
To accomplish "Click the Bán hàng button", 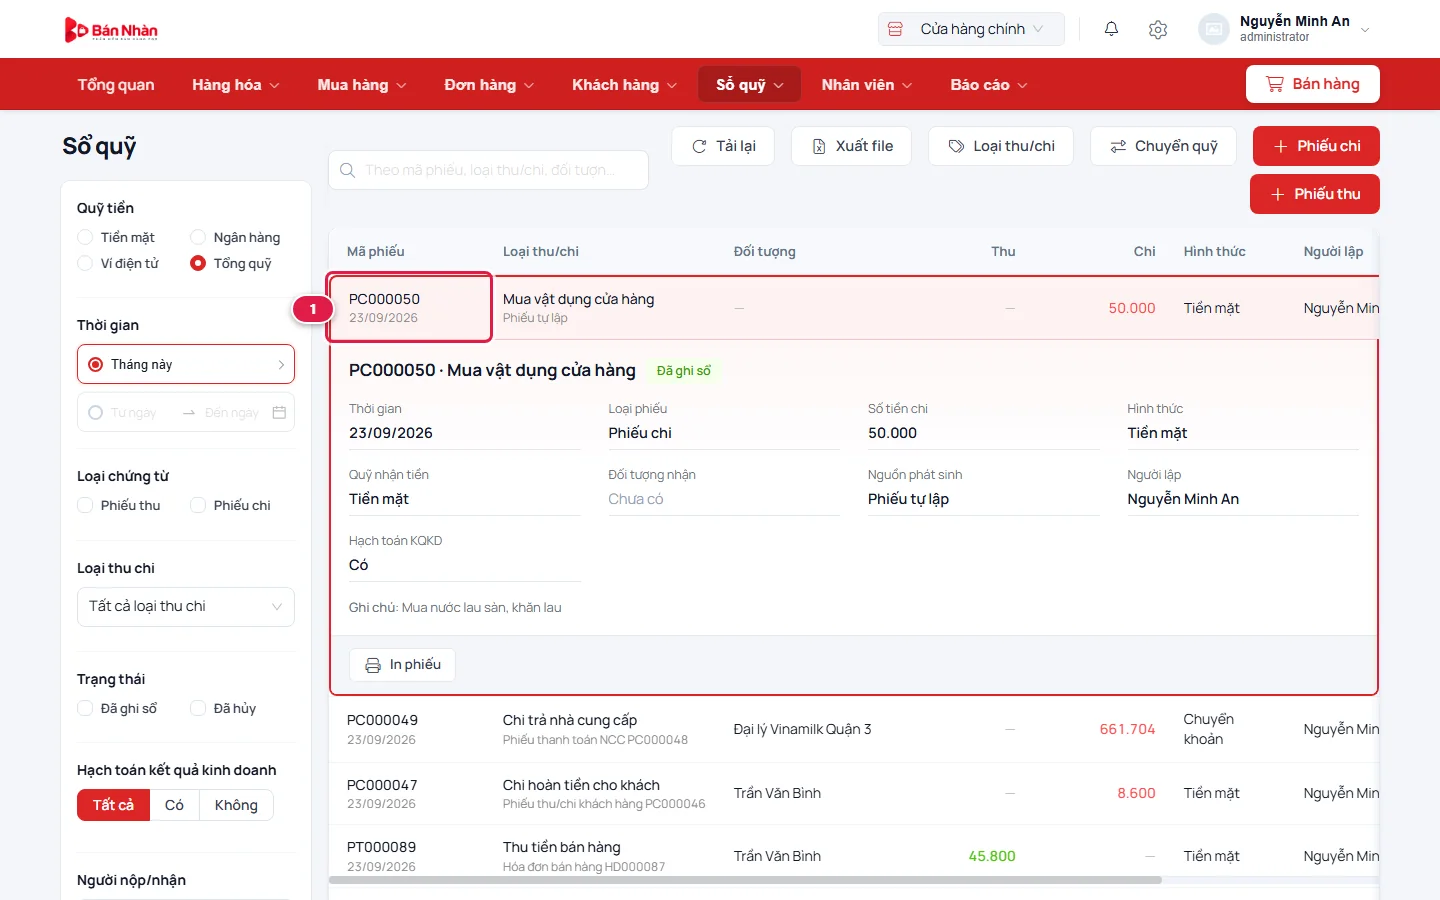I will pos(1313,84).
